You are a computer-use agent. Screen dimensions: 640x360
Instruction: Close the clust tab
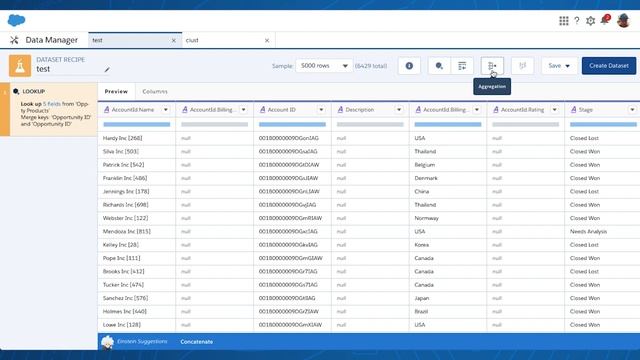tap(267, 40)
